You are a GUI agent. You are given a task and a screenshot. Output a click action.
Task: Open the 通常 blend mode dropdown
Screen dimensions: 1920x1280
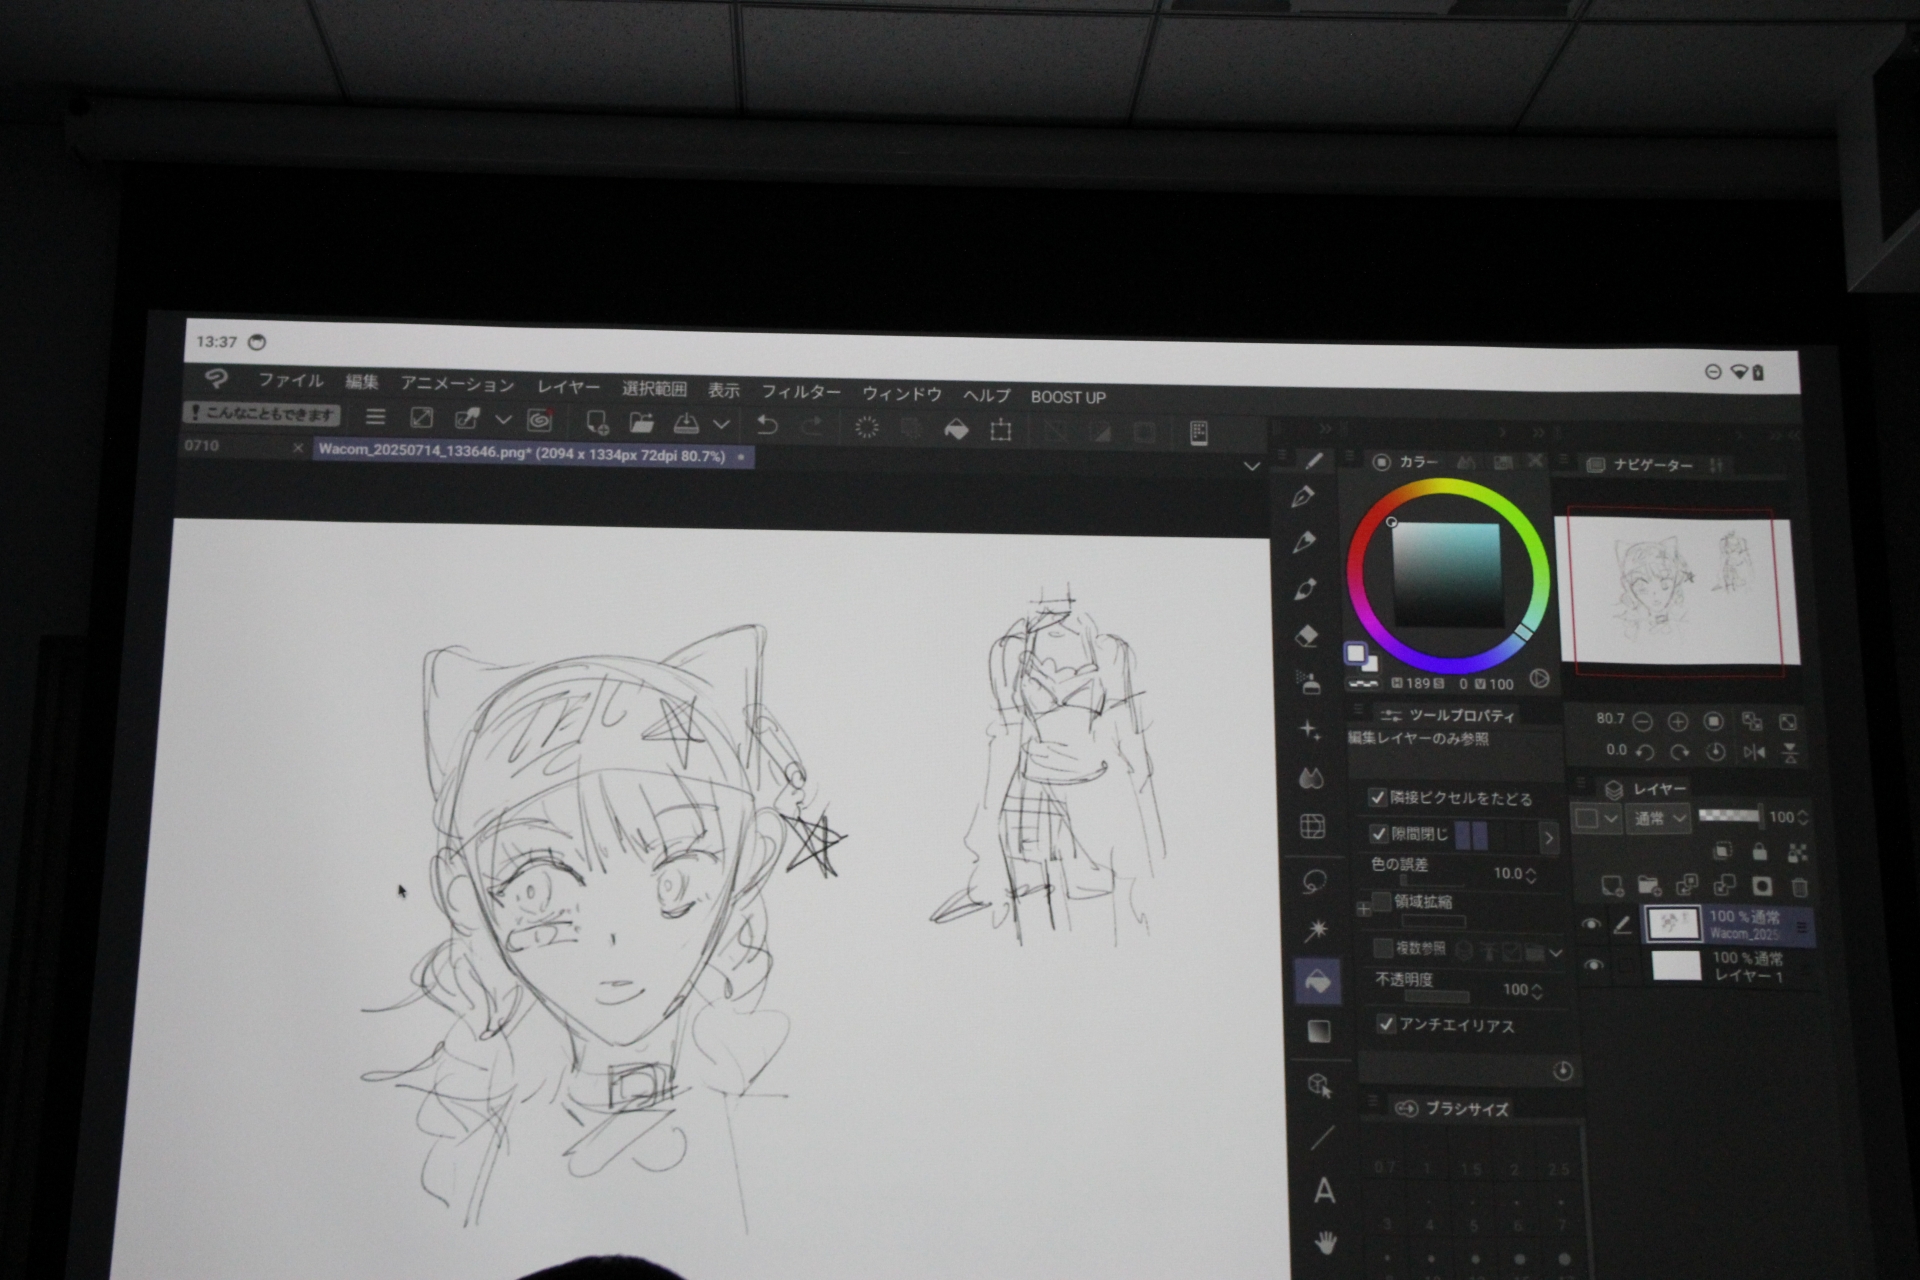(1657, 818)
